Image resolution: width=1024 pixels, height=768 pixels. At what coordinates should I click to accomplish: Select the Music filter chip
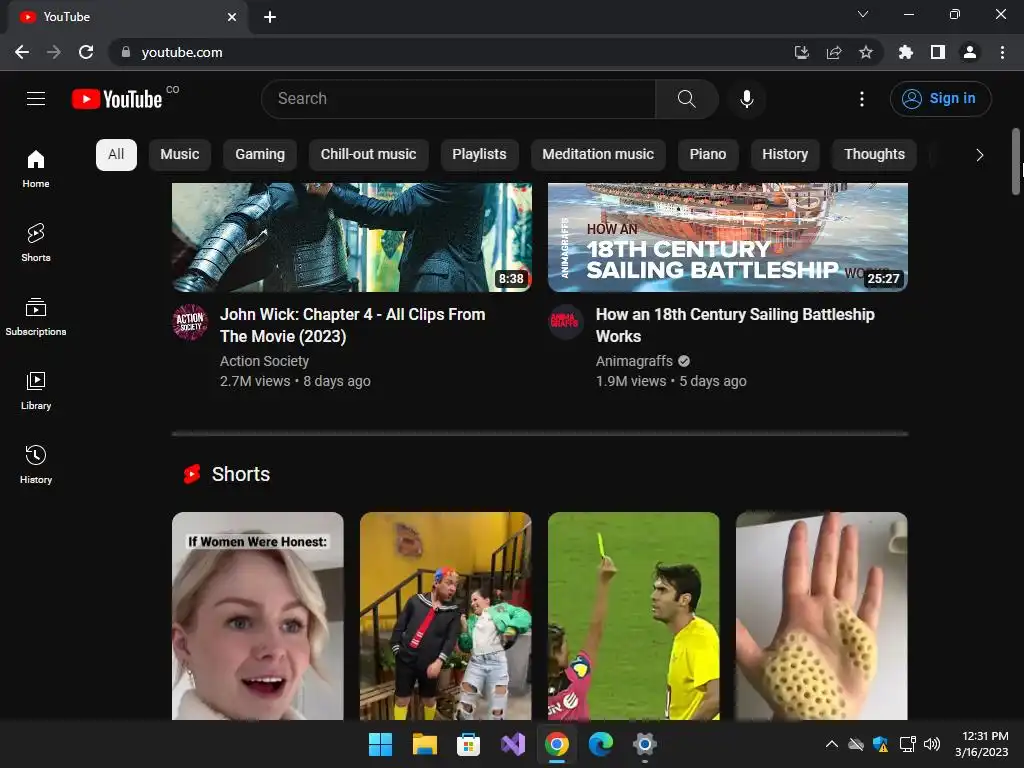click(x=180, y=155)
